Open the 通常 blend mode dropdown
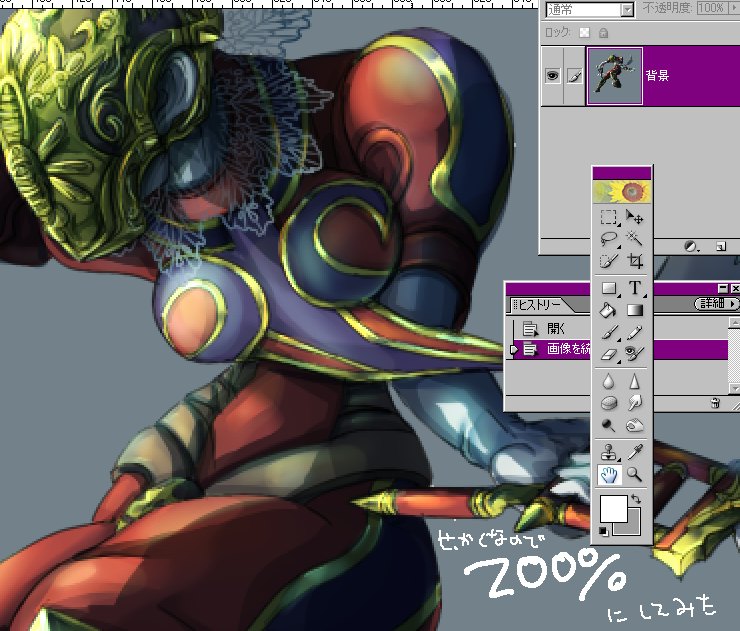 coord(627,9)
